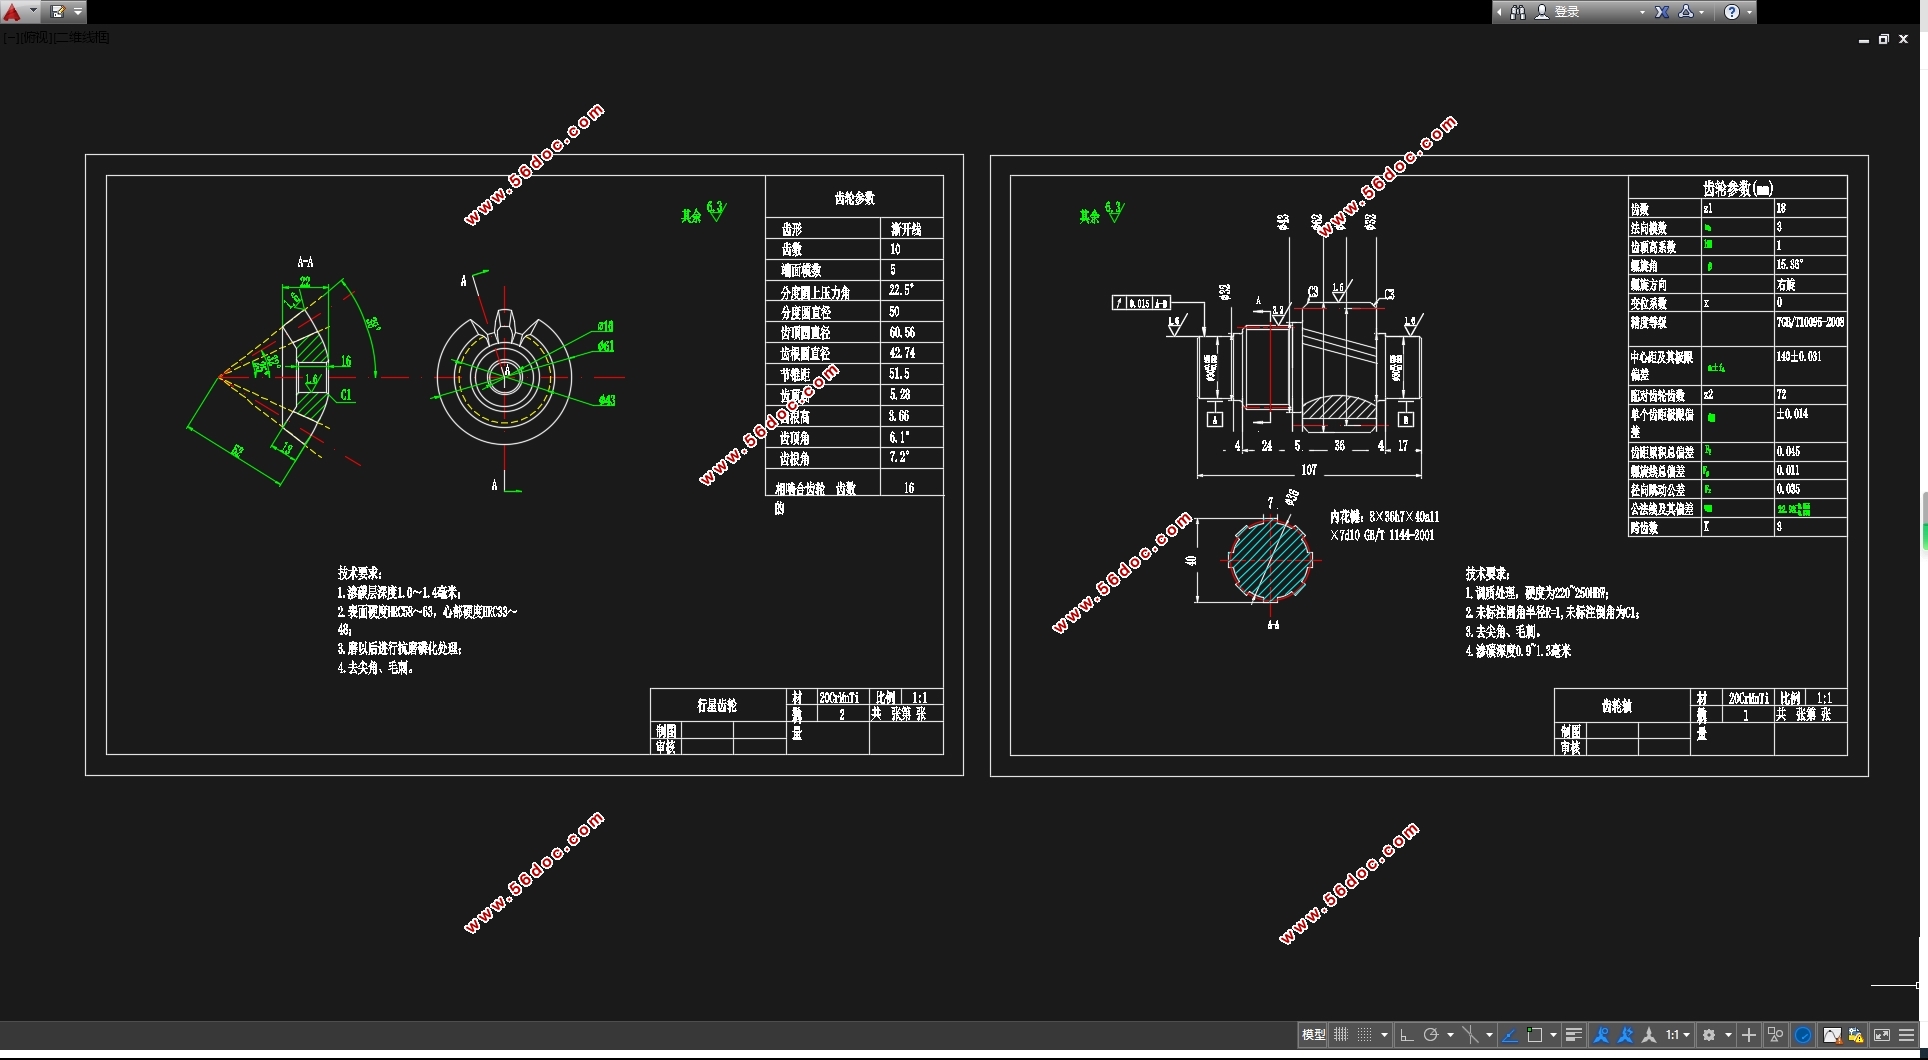This screenshot has height=1060, width=1928.
Task: Click the vertical scrollbar green marker
Action: pos(1925,538)
